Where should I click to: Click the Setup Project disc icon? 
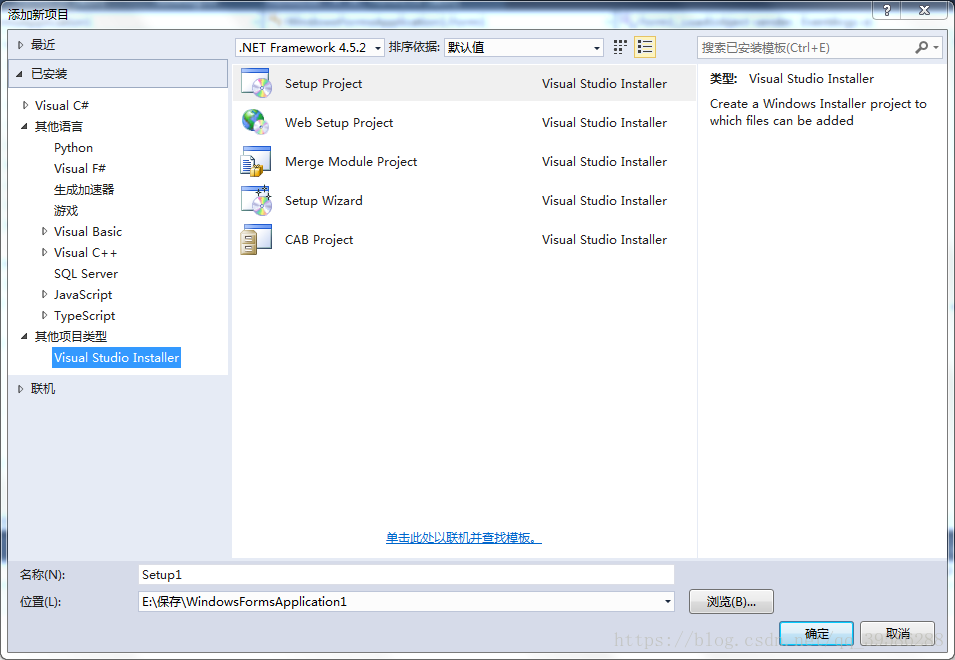point(256,83)
